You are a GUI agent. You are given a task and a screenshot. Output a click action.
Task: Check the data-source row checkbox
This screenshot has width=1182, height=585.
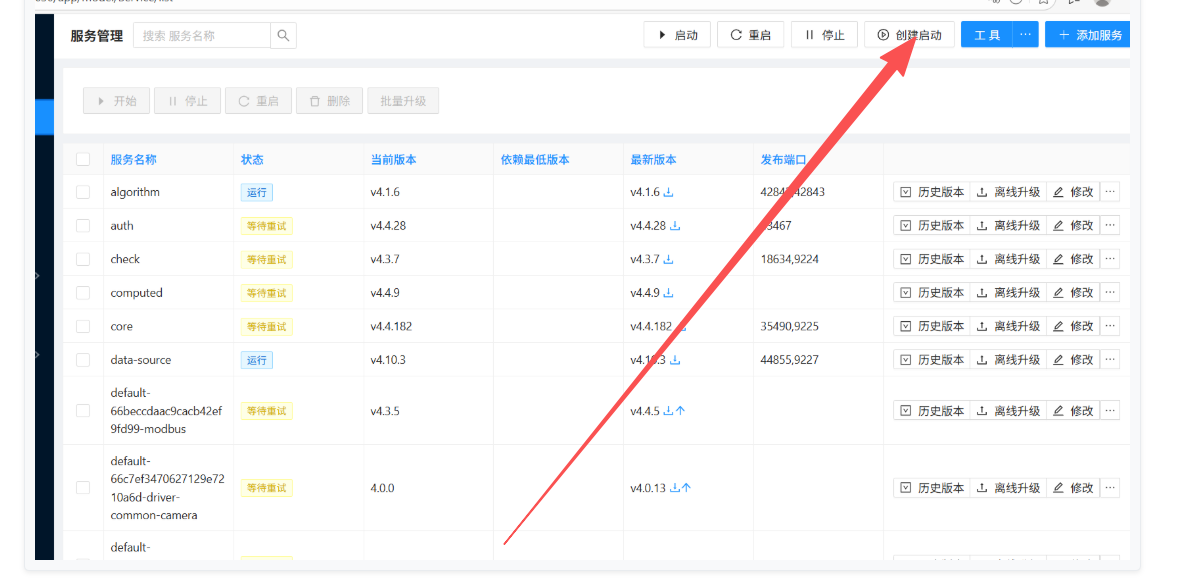pyautogui.click(x=83, y=360)
